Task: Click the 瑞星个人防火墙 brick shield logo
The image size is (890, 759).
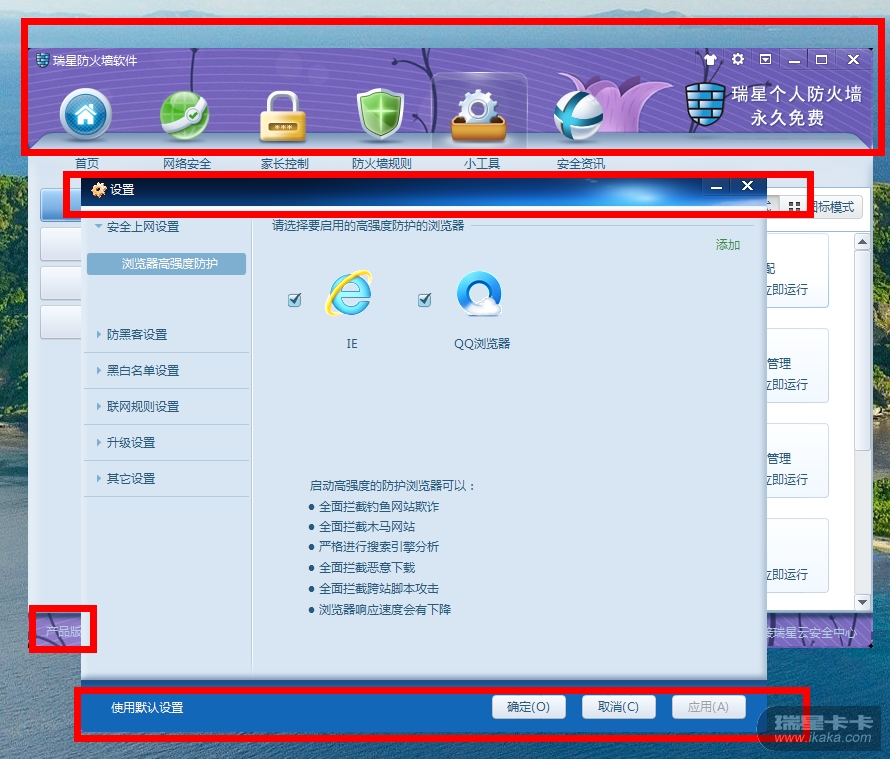Action: (705, 104)
